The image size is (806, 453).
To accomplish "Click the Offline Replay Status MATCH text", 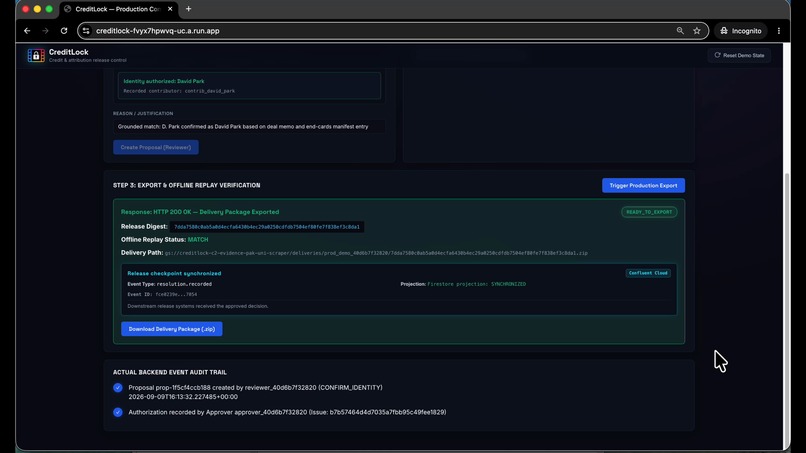I will pyautogui.click(x=198, y=240).
